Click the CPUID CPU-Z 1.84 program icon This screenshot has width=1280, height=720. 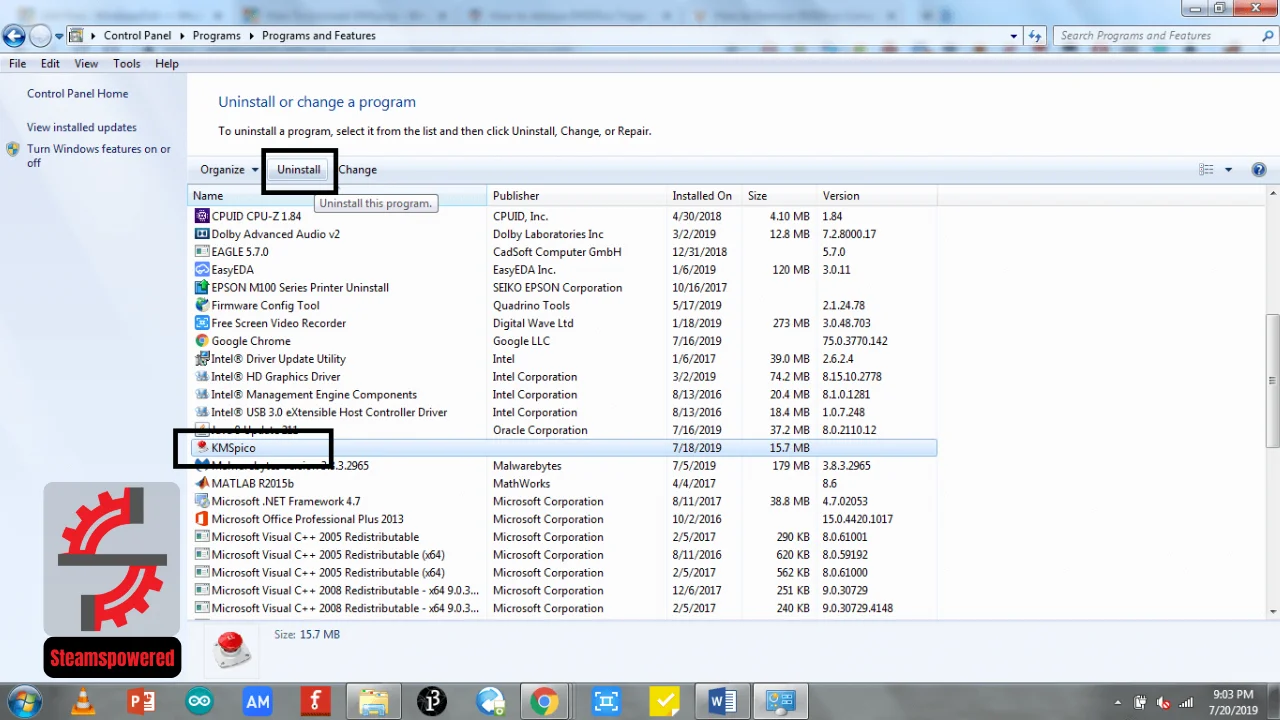coord(202,216)
